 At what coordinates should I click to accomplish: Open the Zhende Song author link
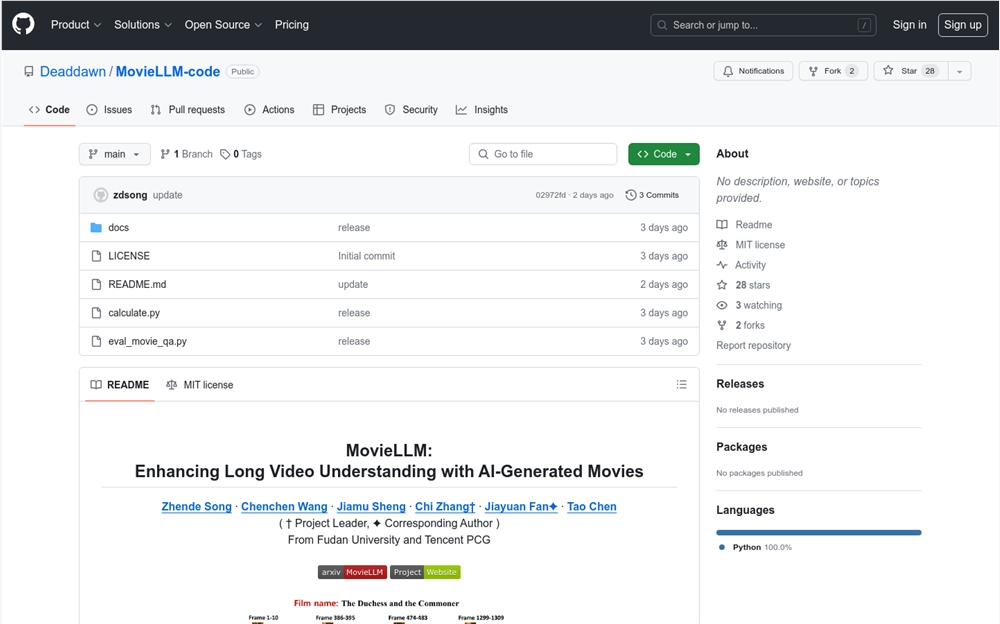(196, 507)
